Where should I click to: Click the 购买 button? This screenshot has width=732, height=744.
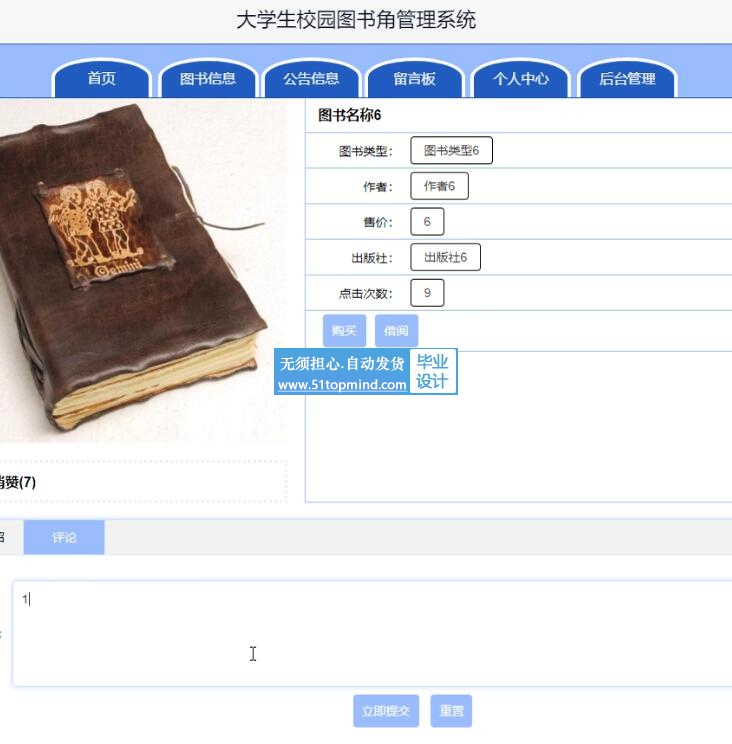[x=344, y=331]
